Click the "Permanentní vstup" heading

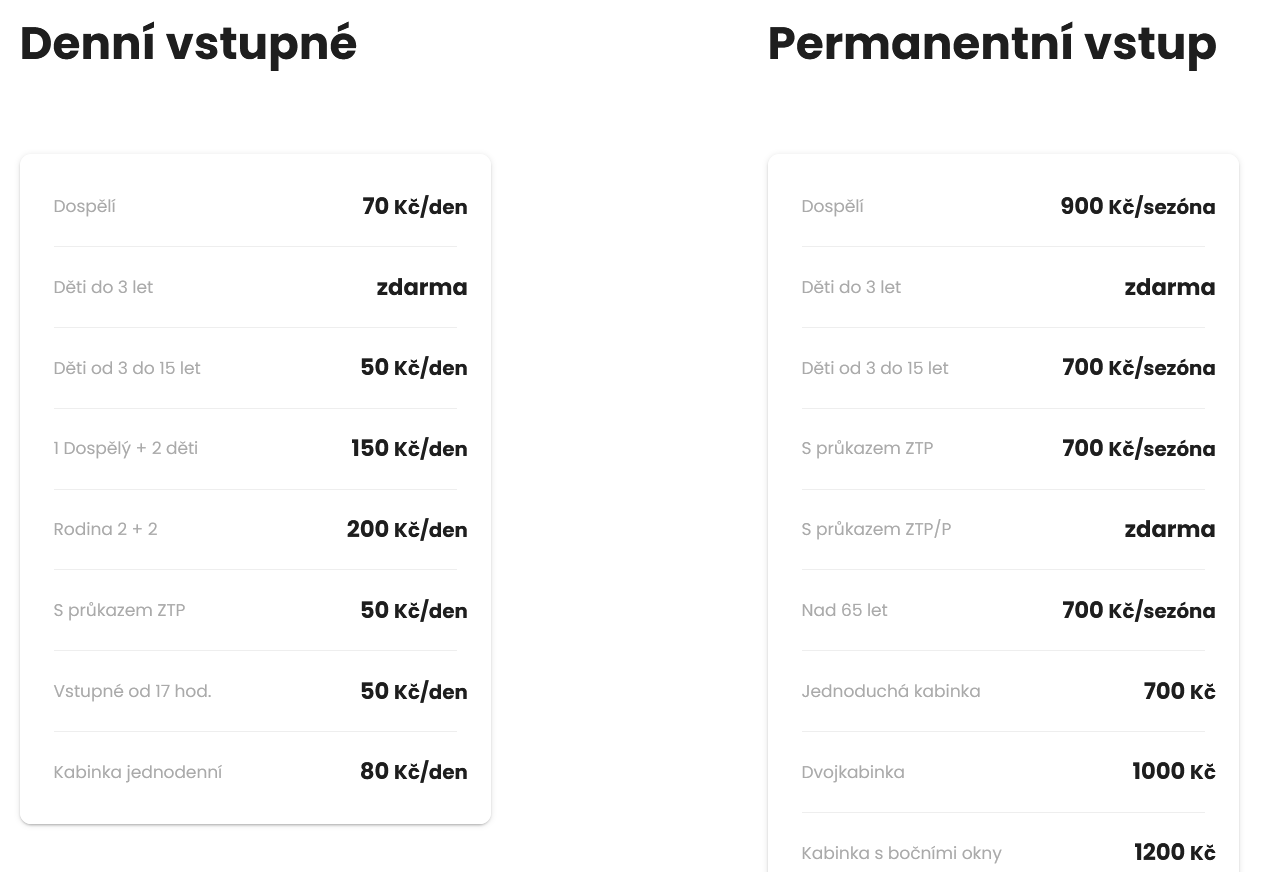tap(991, 44)
